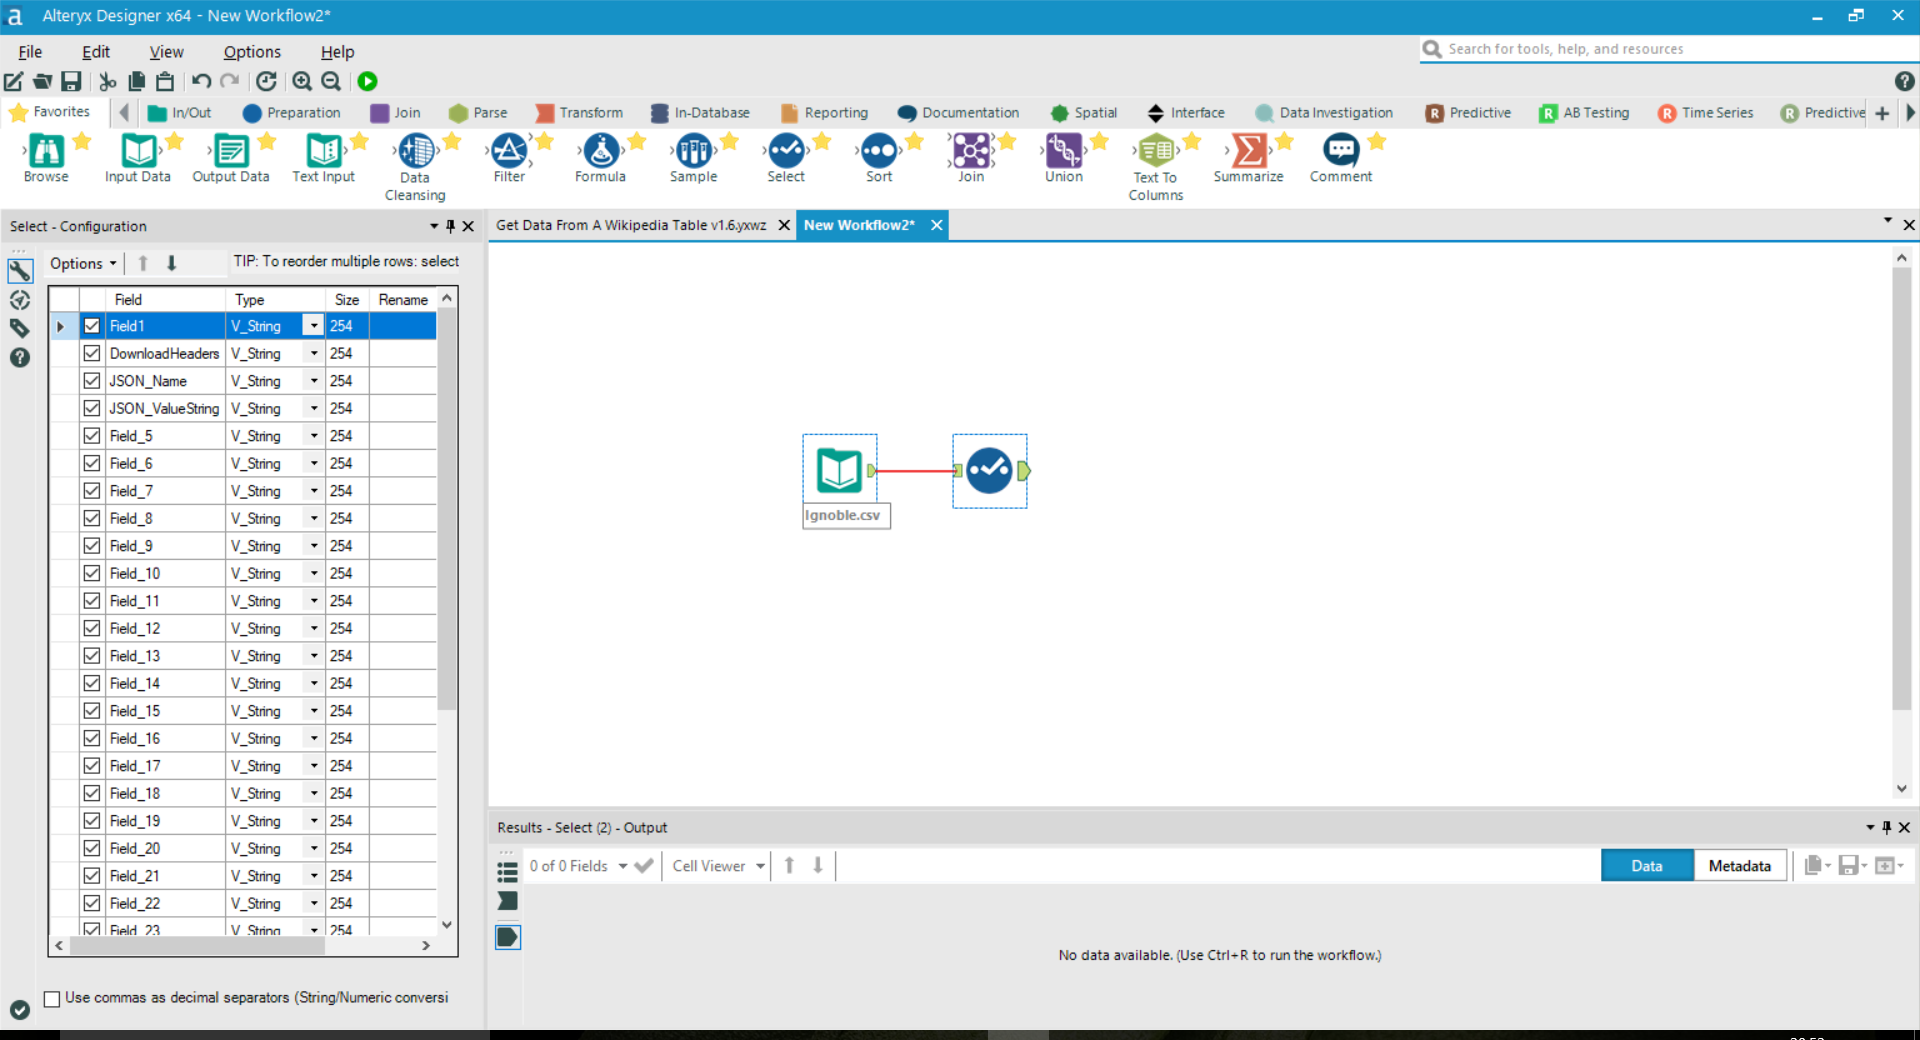This screenshot has height=1040, width=1920.
Task: Select the Select tool node on canvas
Action: point(990,471)
